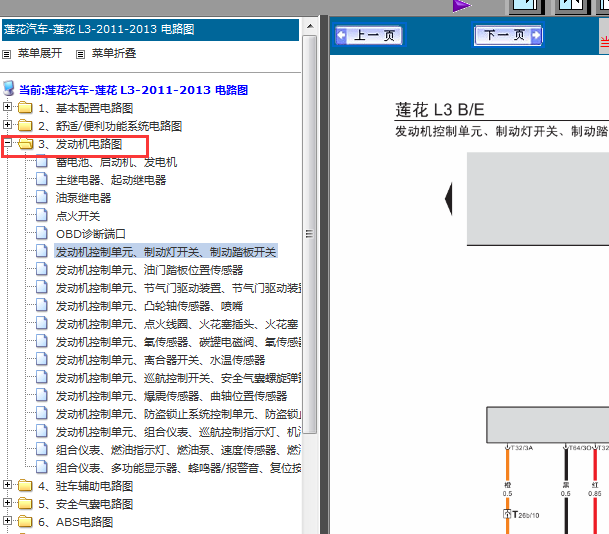Expand the 1、基本配置电路图 folder
The width and height of the screenshot is (609, 534).
pyautogui.click(x=7, y=106)
